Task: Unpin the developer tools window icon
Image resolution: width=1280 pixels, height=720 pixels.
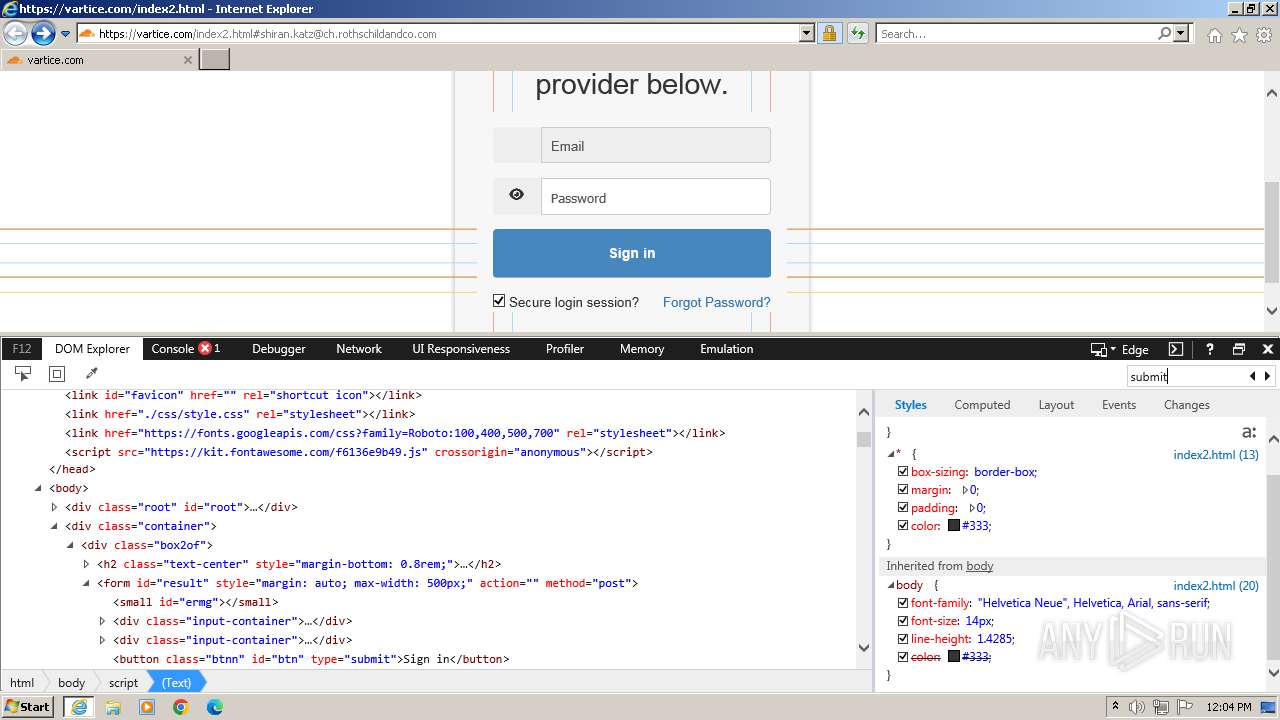Action: 1239,349
